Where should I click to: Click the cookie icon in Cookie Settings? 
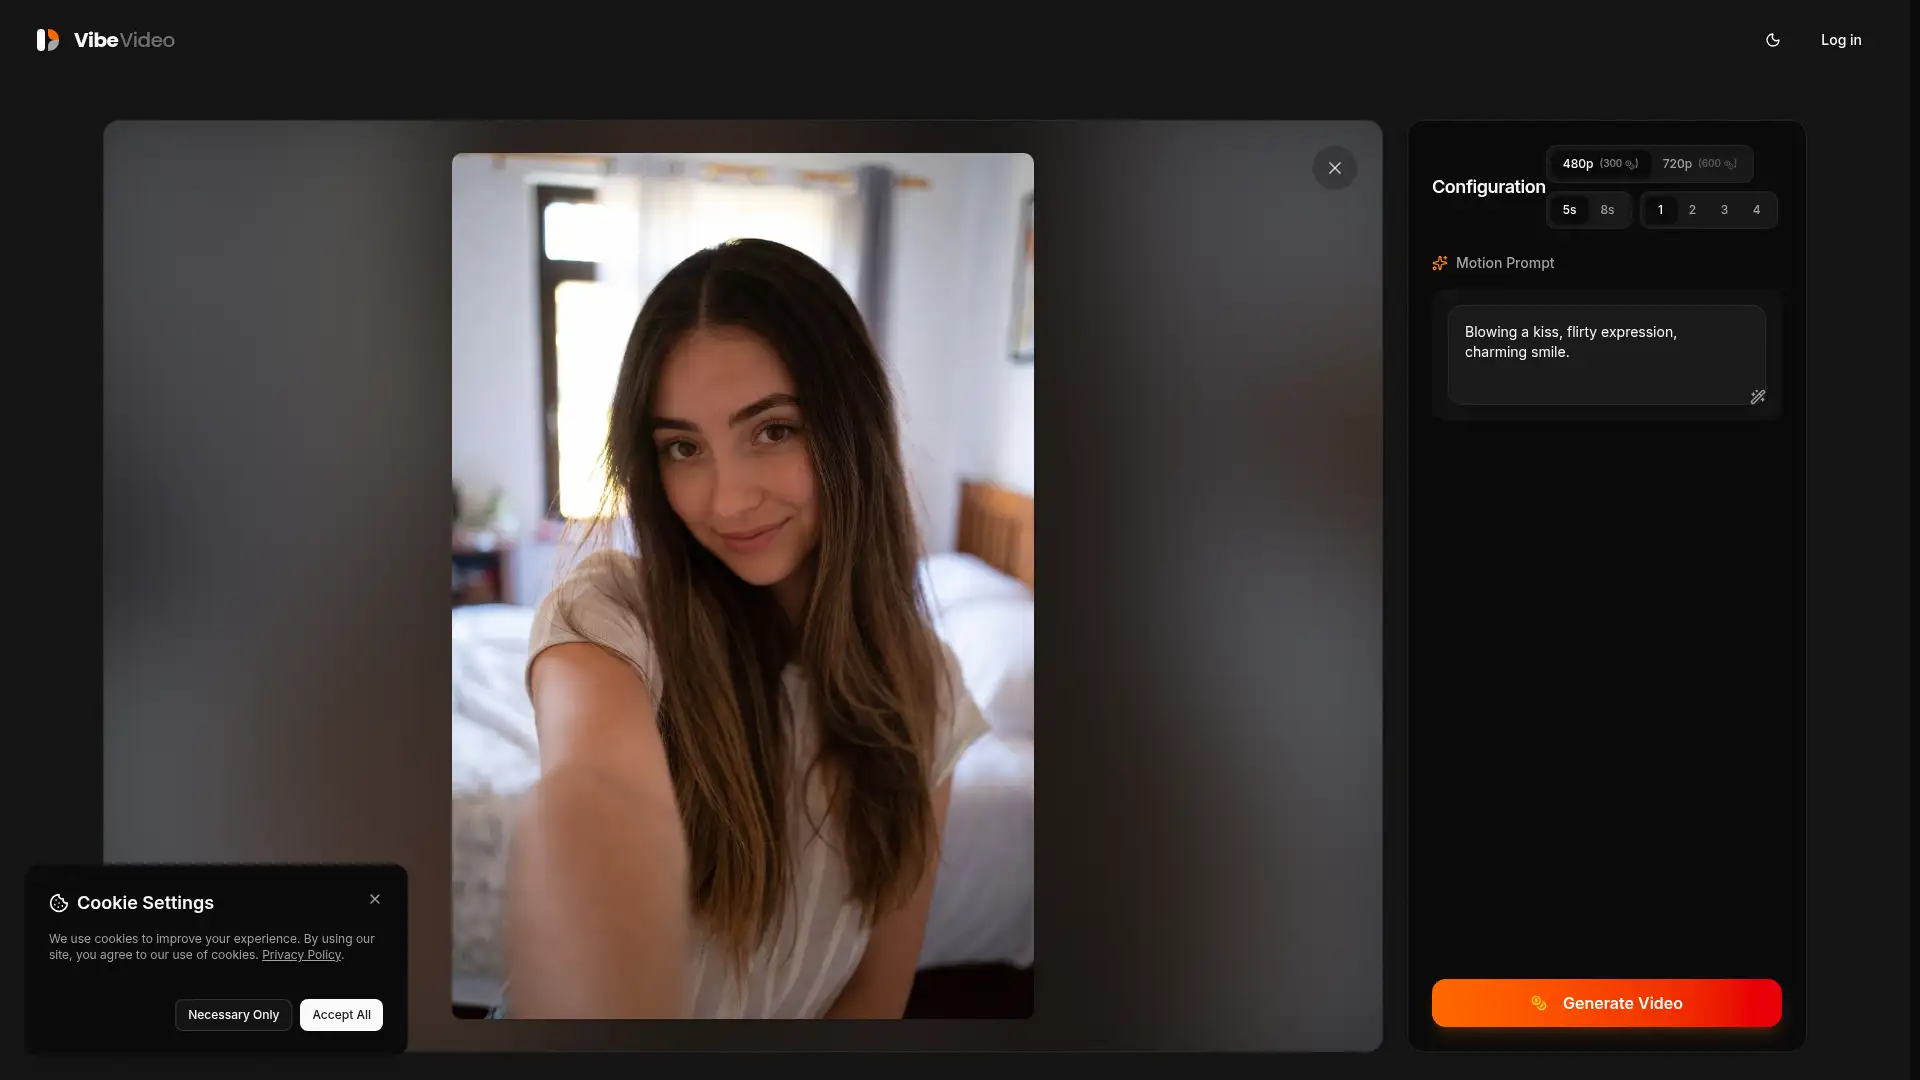click(57, 903)
